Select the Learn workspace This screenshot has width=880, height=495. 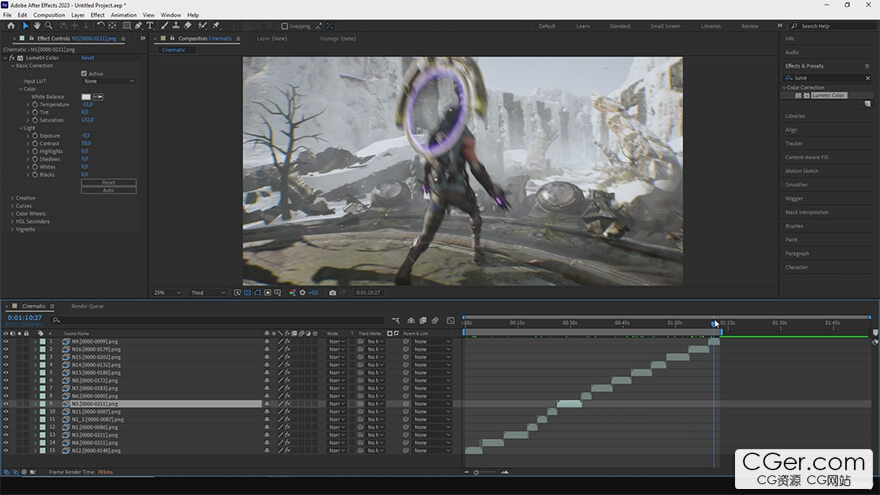click(x=583, y=26)
